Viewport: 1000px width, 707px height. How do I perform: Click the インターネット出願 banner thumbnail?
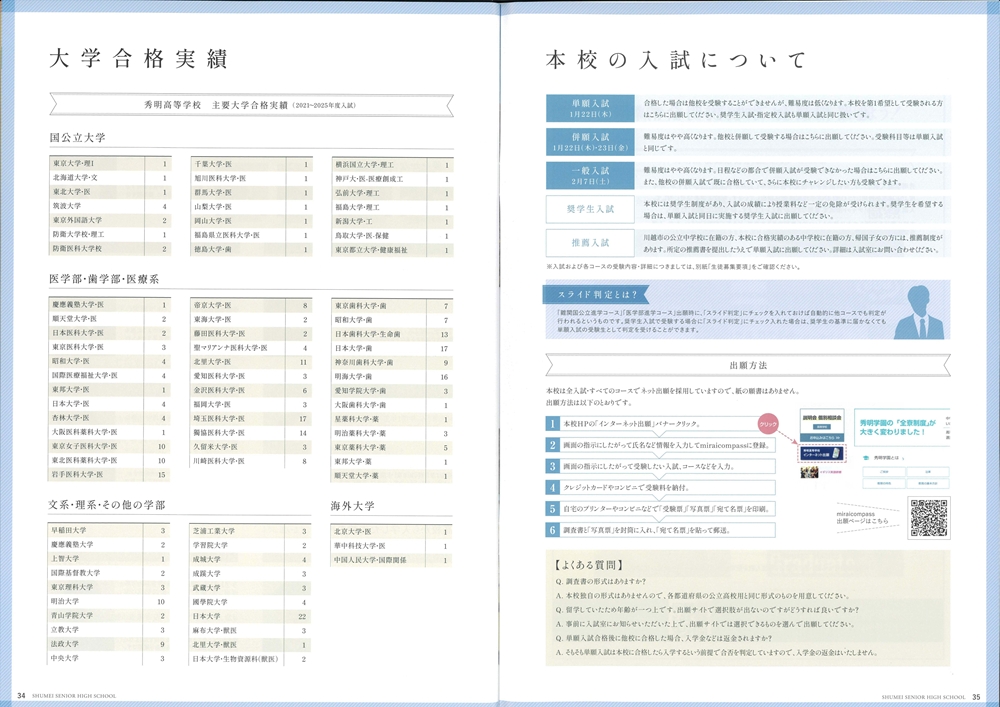[821, 453]
